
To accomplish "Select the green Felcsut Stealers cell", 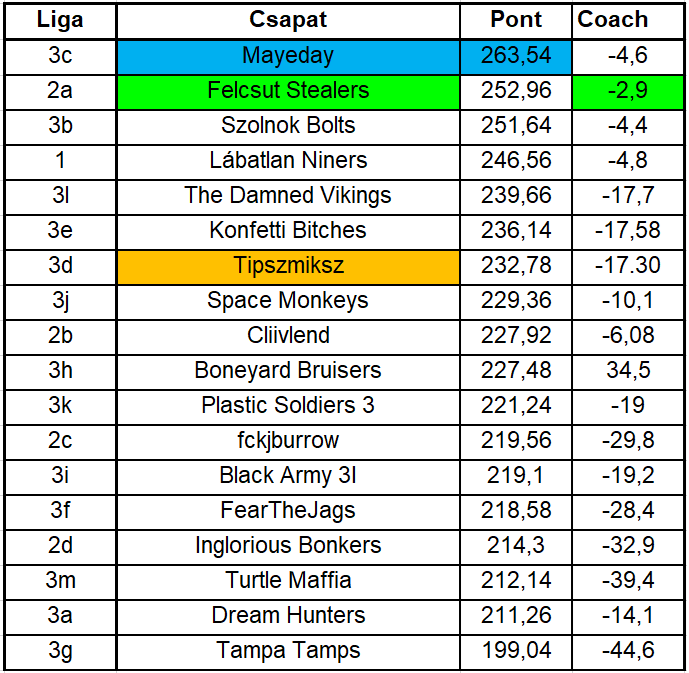I will click(288, 90).
